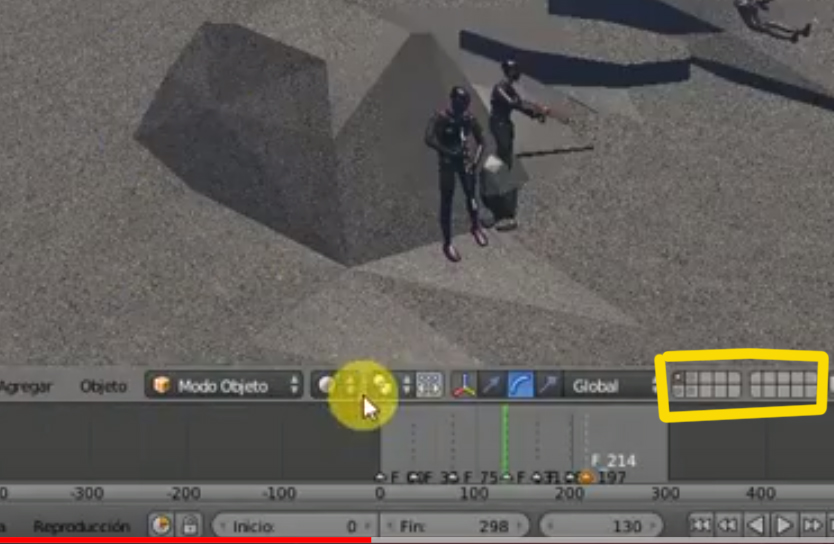Enable the translate manipulator arrow

click(x=491, y=386)
